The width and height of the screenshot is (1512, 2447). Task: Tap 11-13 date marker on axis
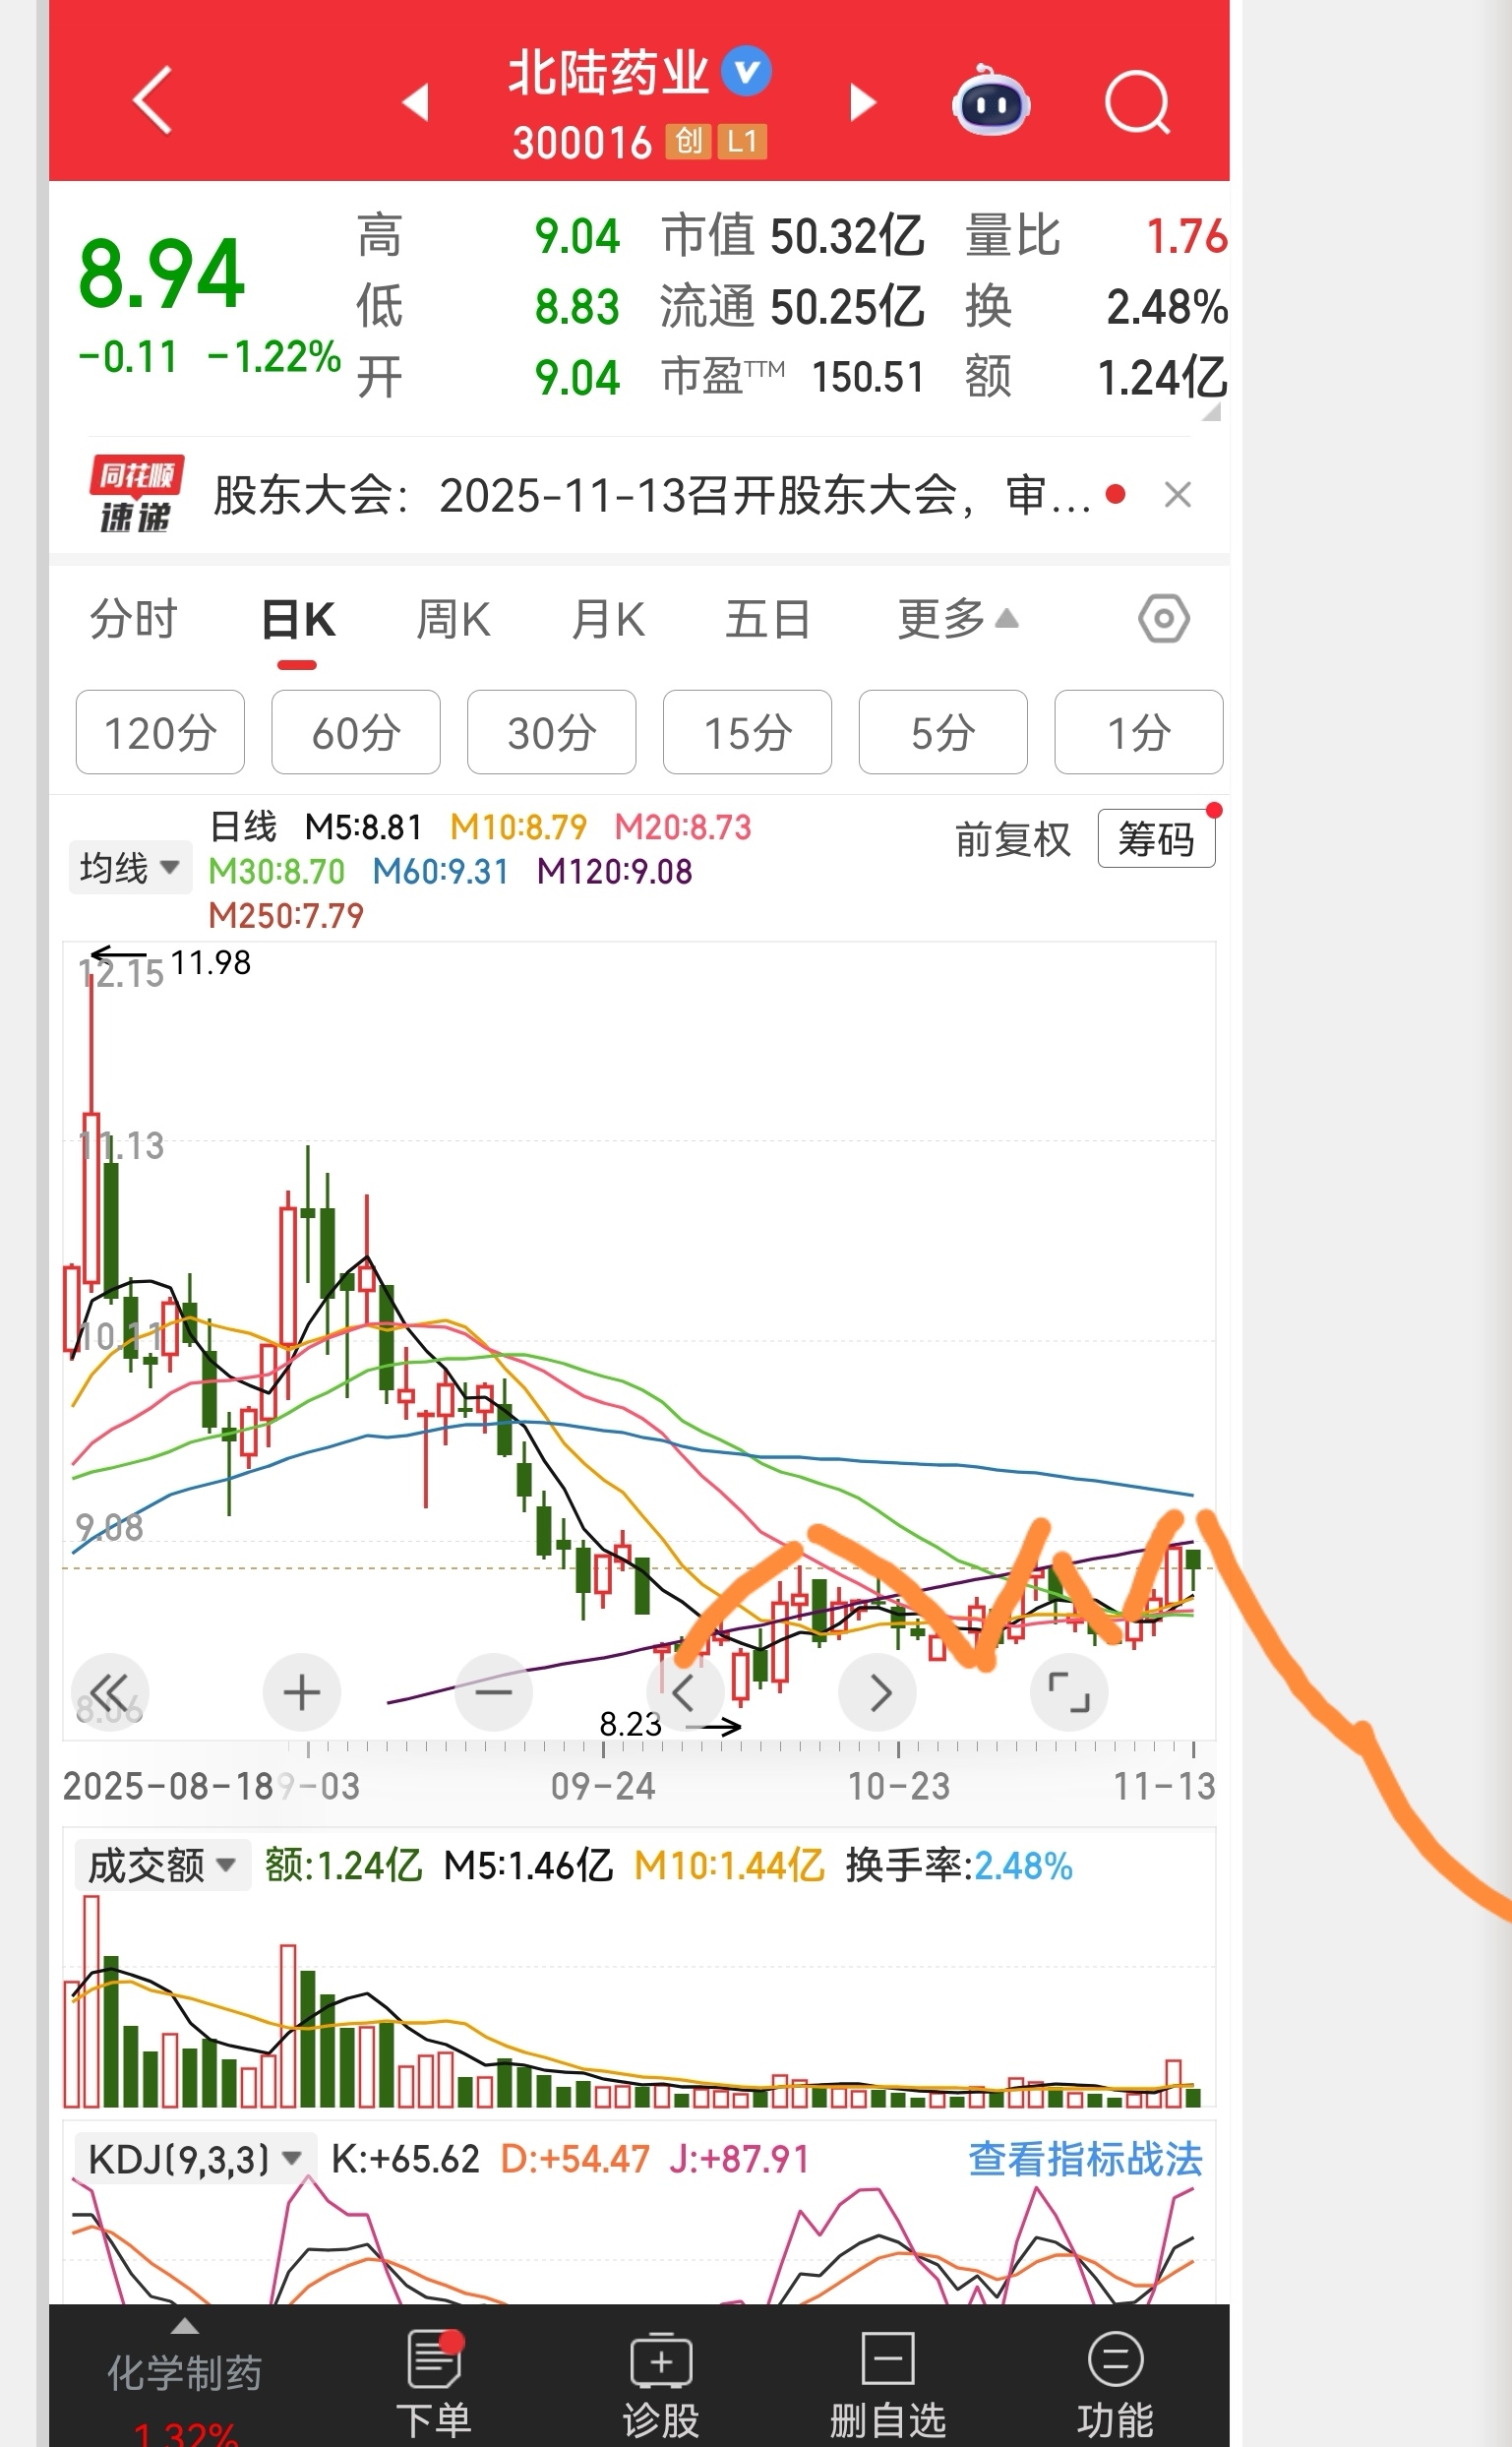tap(1165, 1786)
